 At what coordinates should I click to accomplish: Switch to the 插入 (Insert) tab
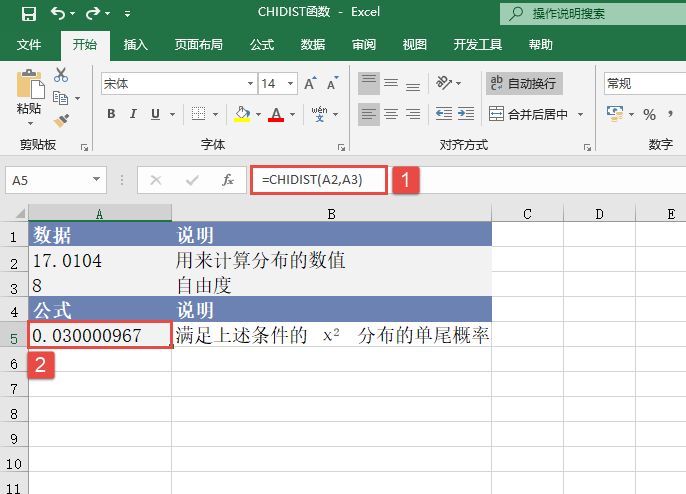coord(136,45)
